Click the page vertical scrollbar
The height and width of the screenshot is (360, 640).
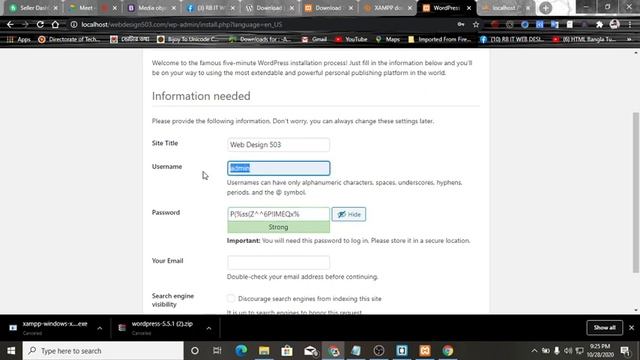click(636, 192)
